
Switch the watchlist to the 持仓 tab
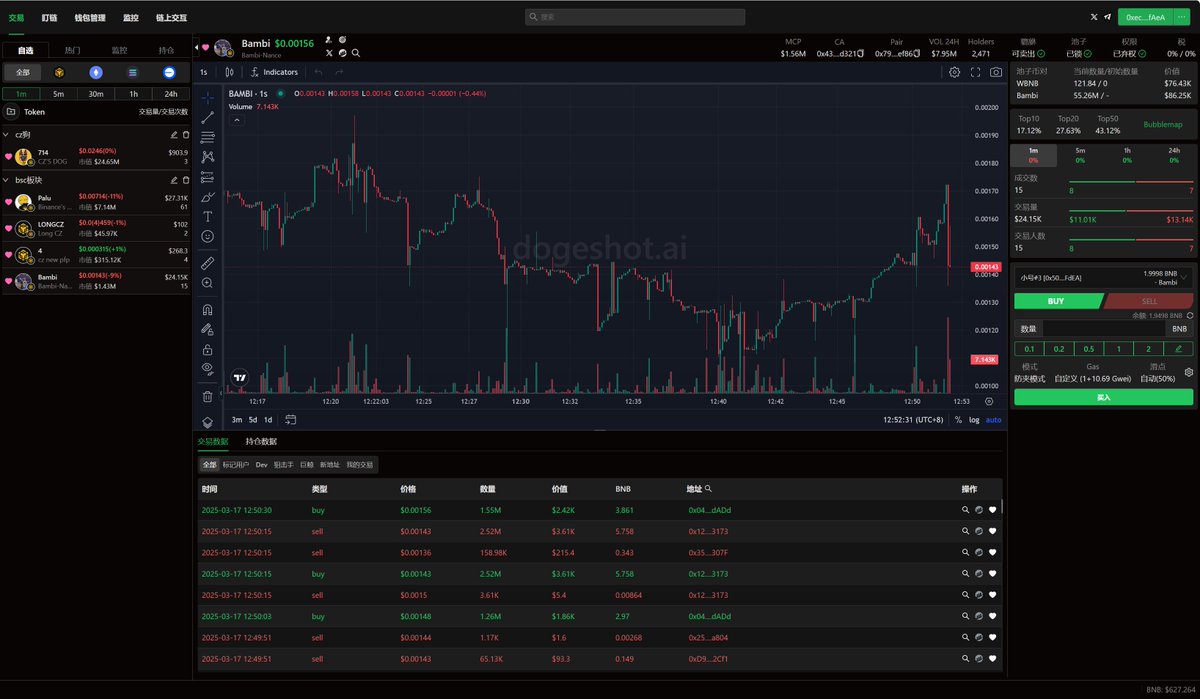pyautogui.click(x=166, y=49)
